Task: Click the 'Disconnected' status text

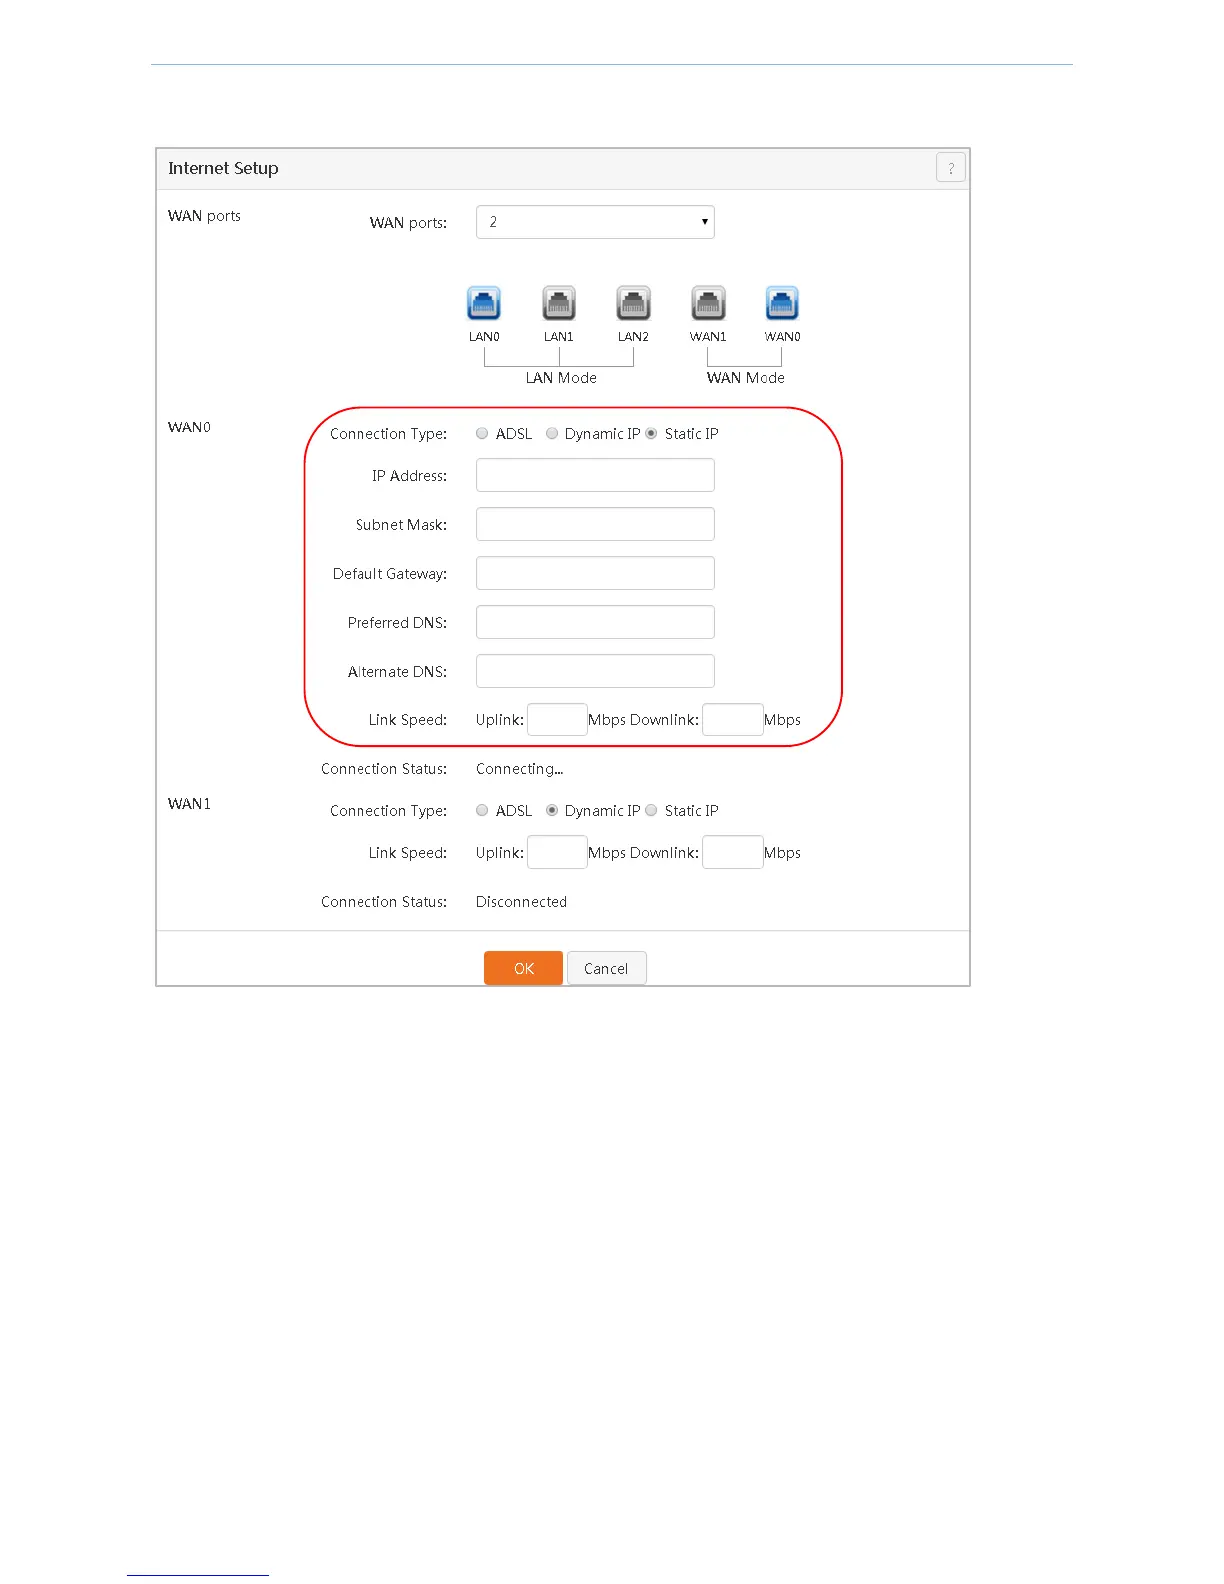Action: [521, 902]
